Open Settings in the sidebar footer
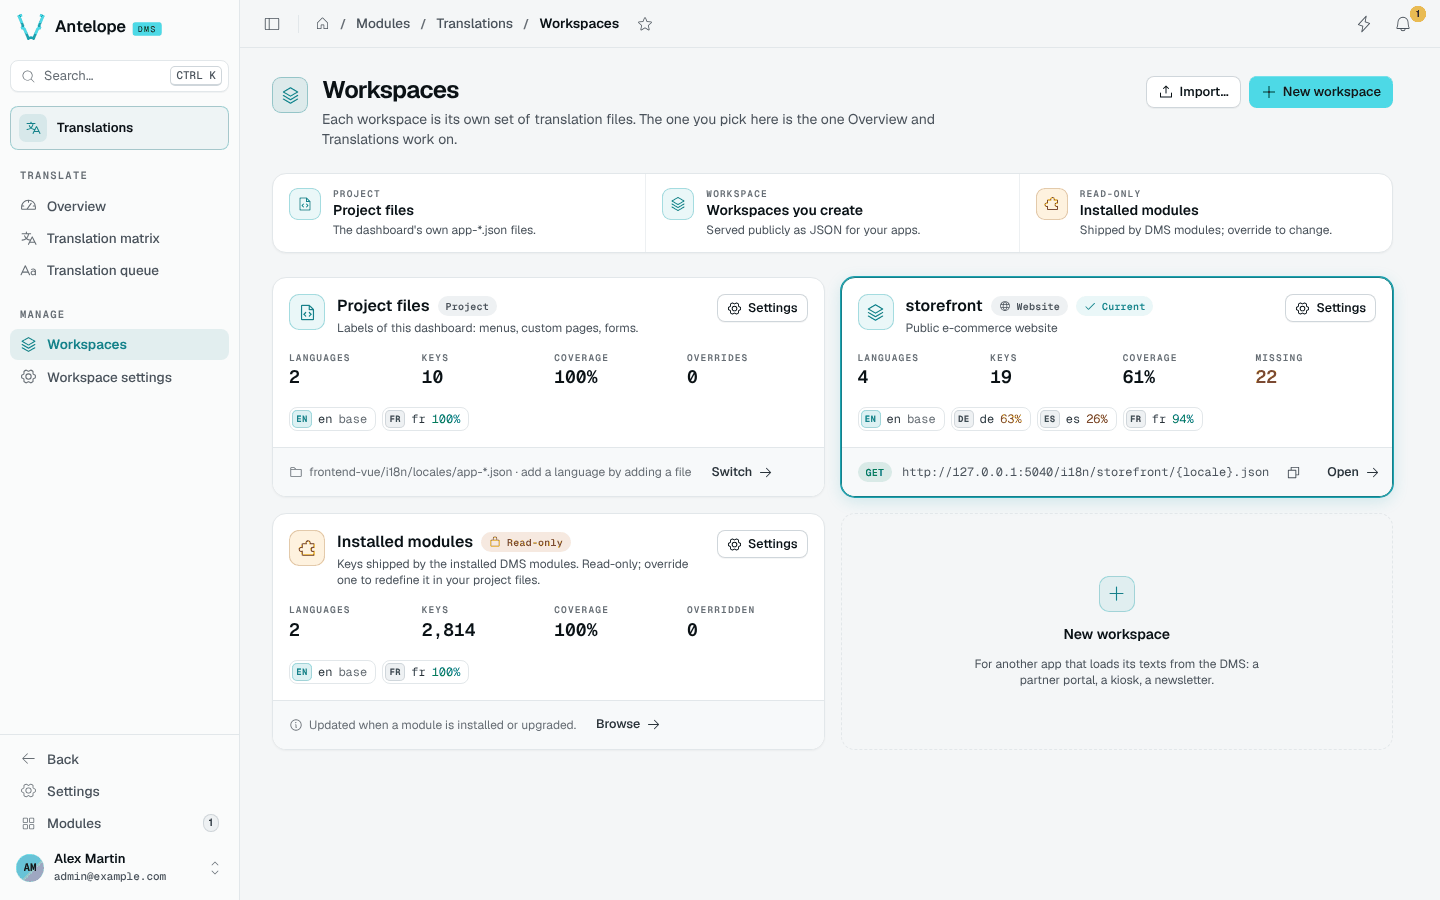The image size is (1440, 900). (x=119, y=791)
